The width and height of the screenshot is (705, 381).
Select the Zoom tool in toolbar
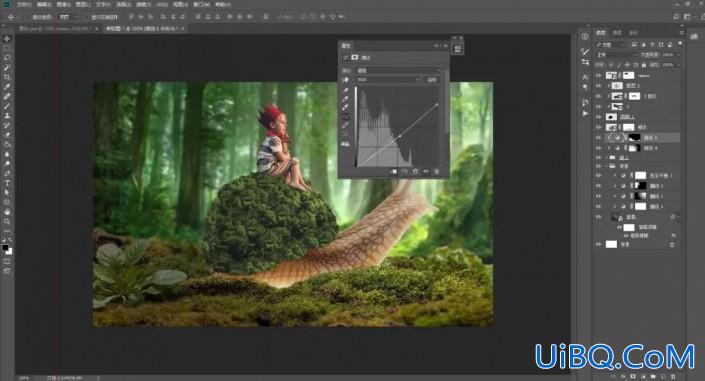tap(7, 221)
